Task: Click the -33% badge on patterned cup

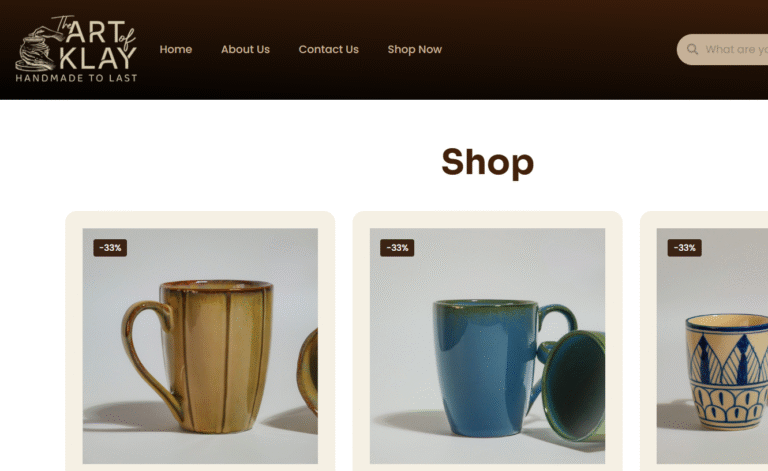Action: (684, 248)
